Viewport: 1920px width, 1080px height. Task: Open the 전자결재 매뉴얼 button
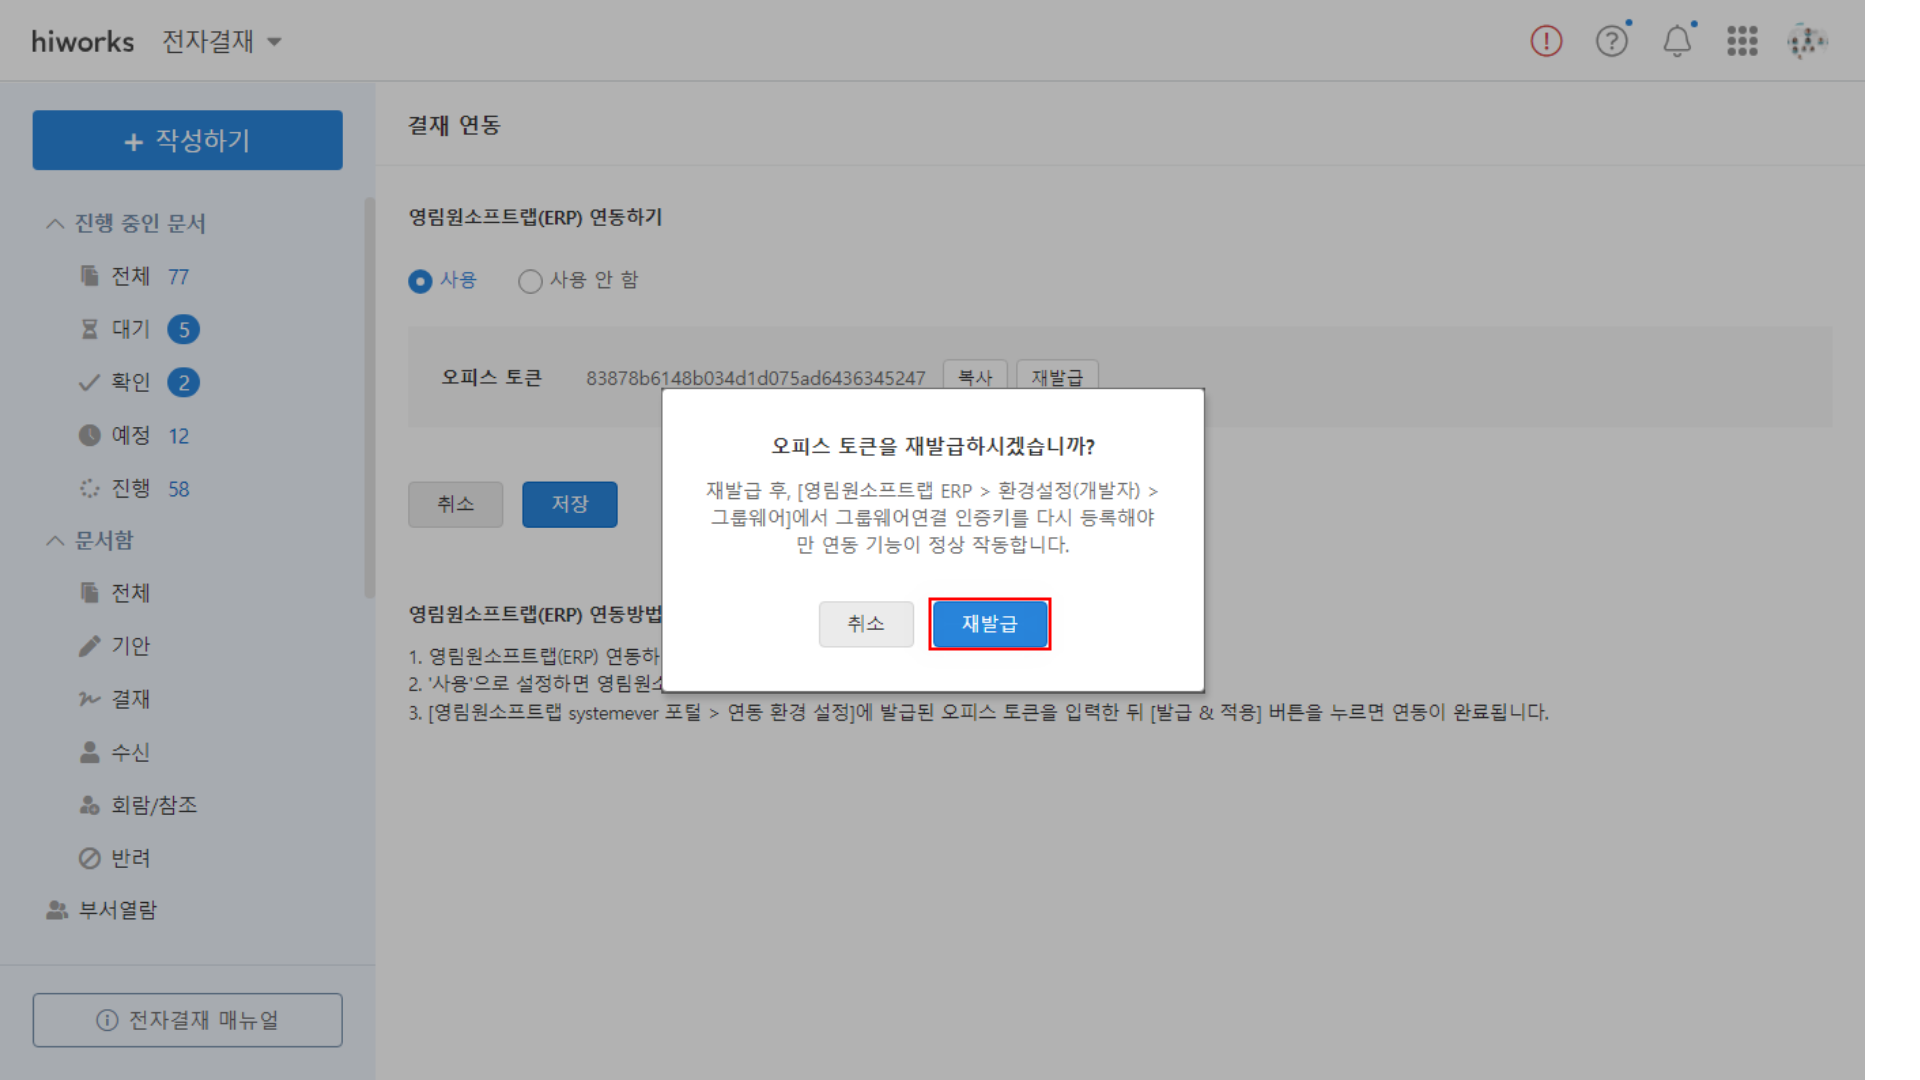click(188, 1020)
